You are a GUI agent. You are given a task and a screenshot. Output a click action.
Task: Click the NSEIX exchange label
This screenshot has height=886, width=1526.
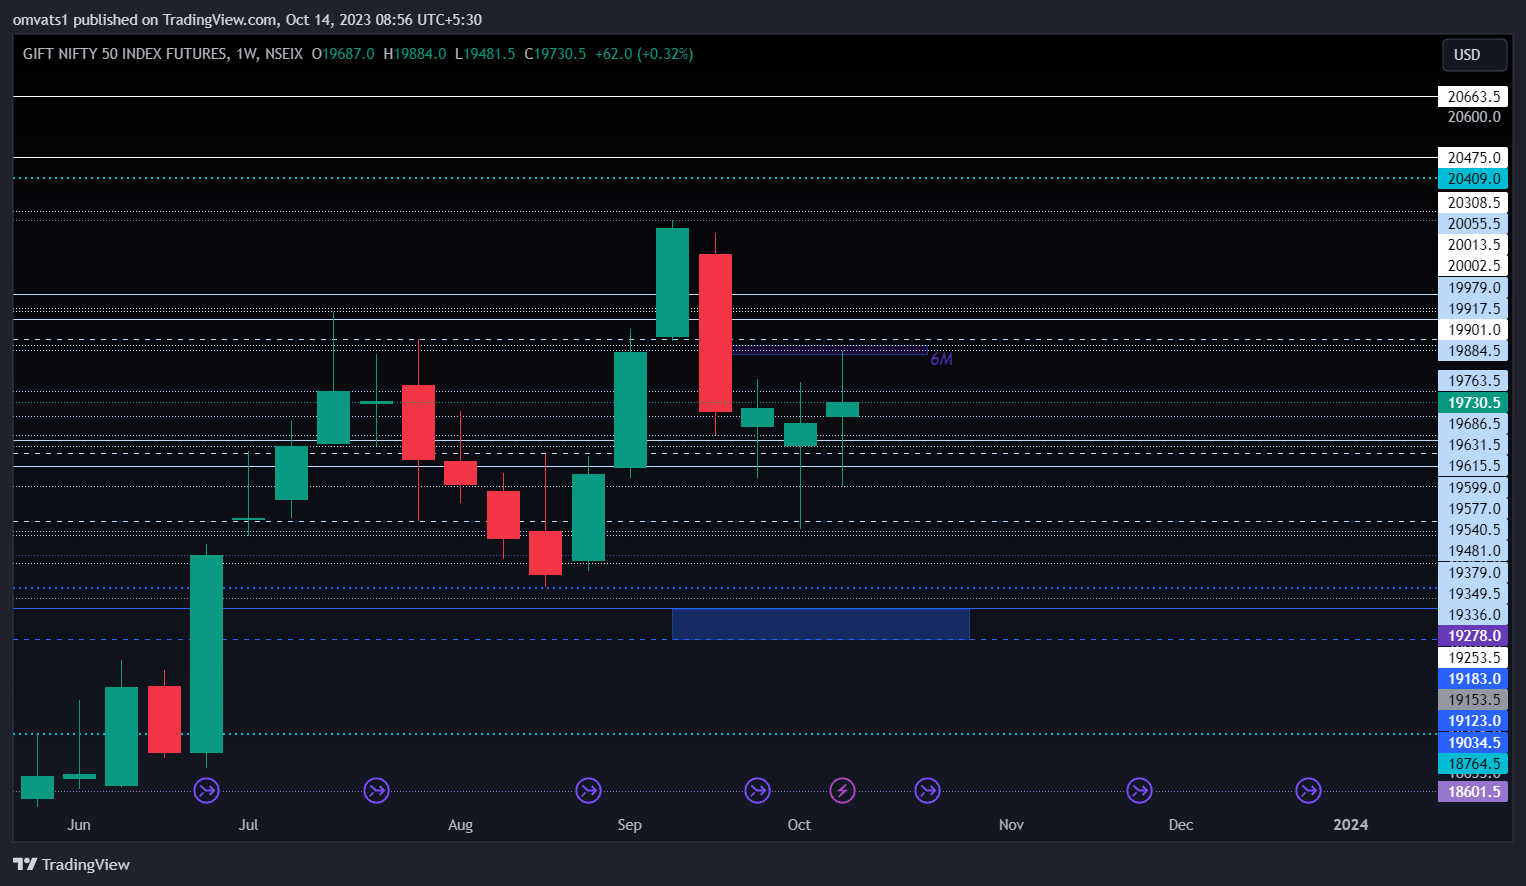click(284, 54)
